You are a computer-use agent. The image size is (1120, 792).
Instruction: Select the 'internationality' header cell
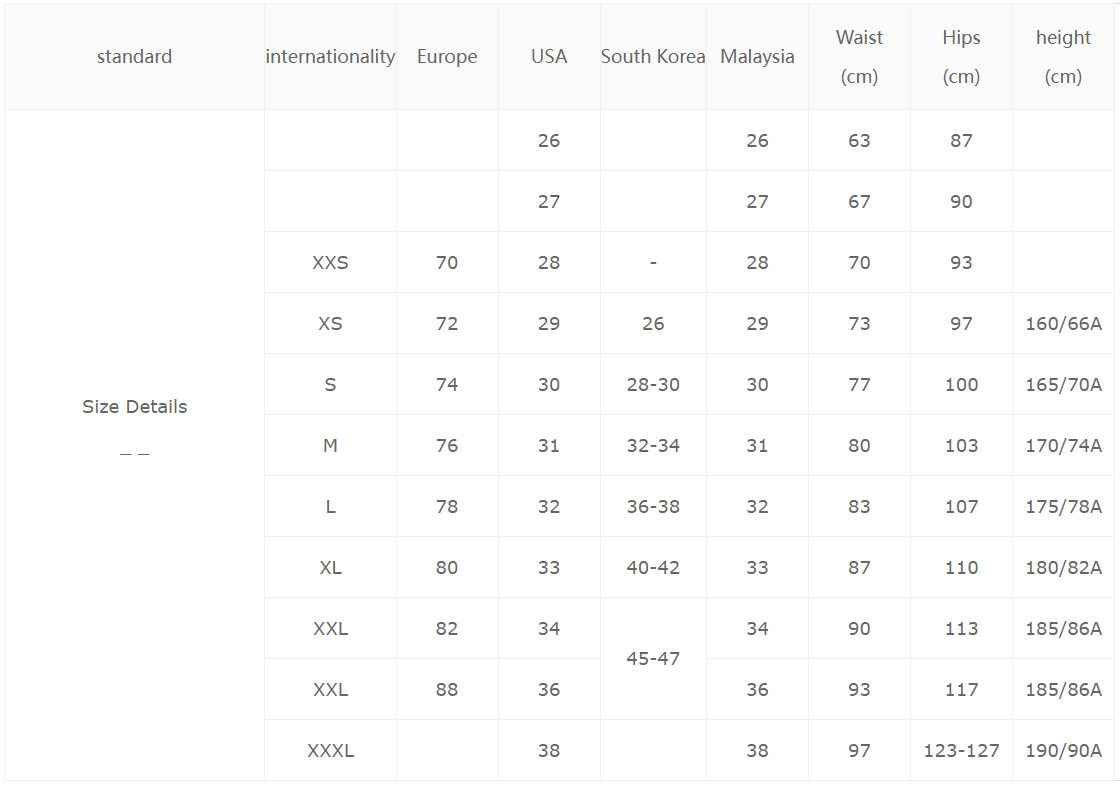click(x=330, y=57)
